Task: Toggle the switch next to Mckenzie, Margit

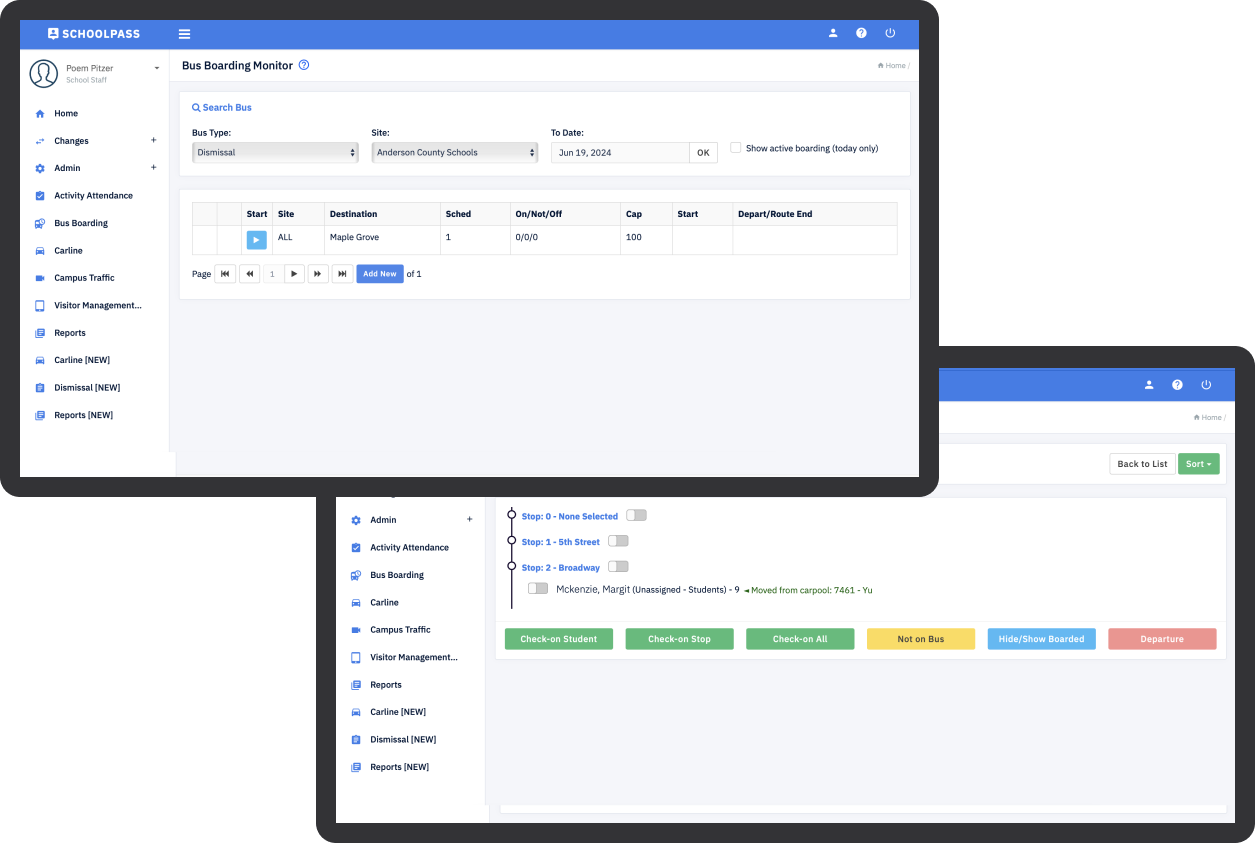Action: [x=538, y=589]
